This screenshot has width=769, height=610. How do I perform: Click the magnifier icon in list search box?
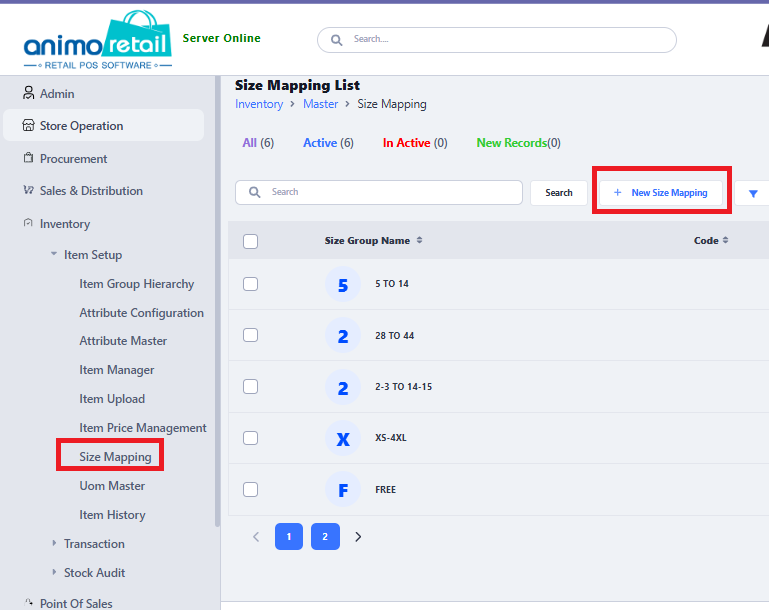255,192
